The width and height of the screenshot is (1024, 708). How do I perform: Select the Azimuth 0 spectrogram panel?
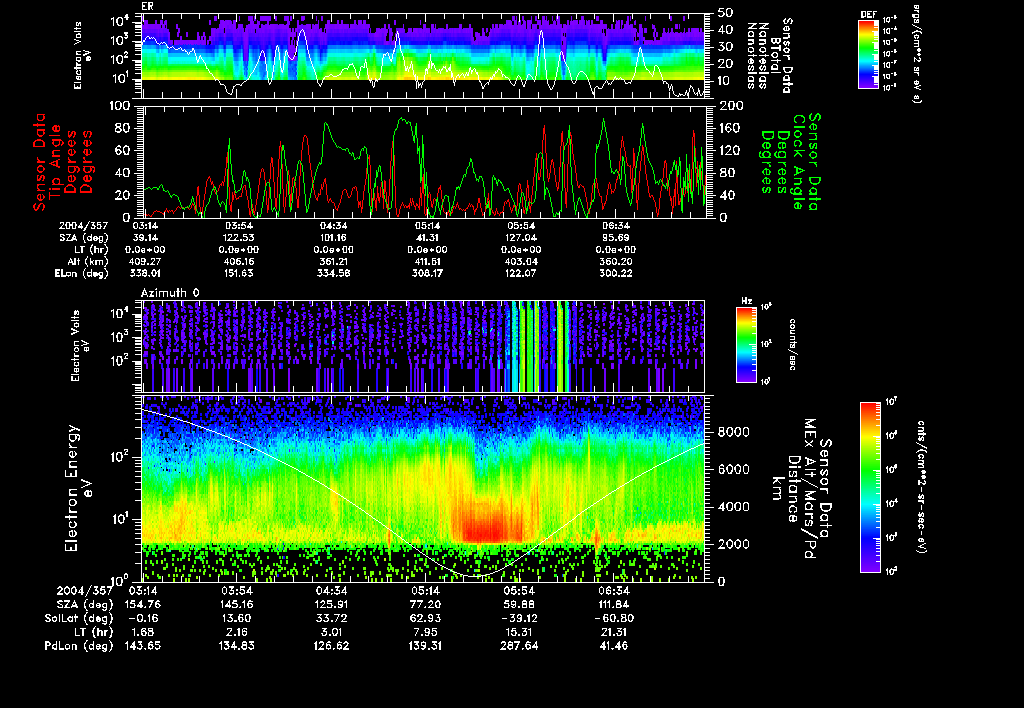tap(423, 346)
